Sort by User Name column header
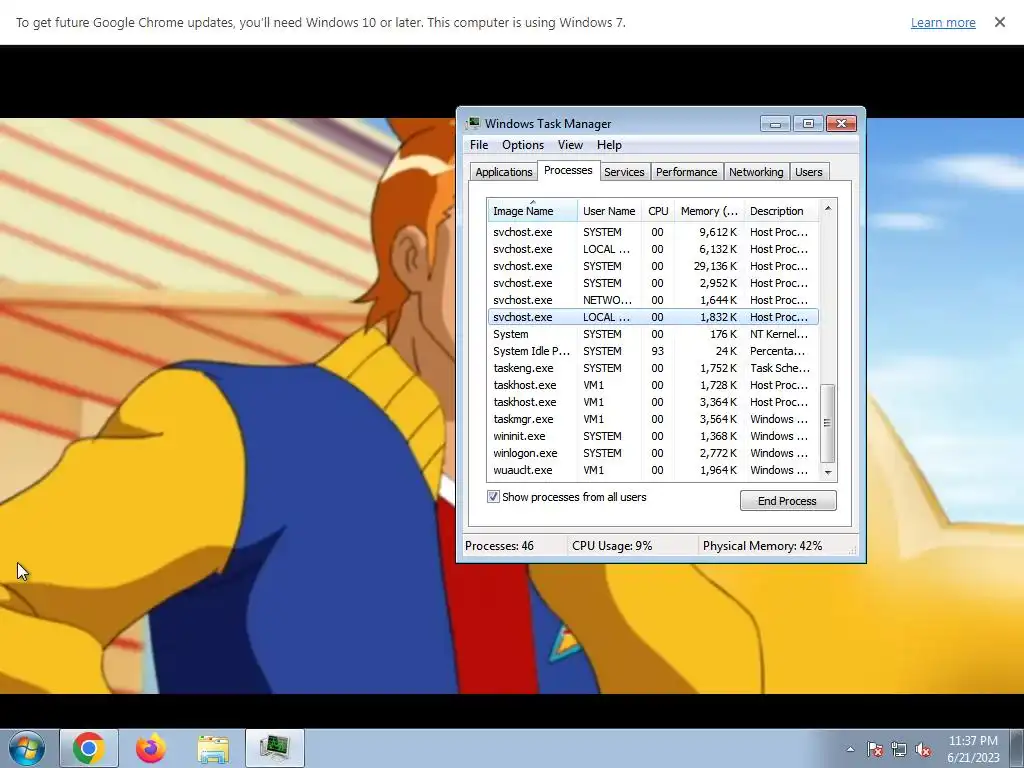The width and height of the screenshot is (1024, 768). (x=609, y=211)
